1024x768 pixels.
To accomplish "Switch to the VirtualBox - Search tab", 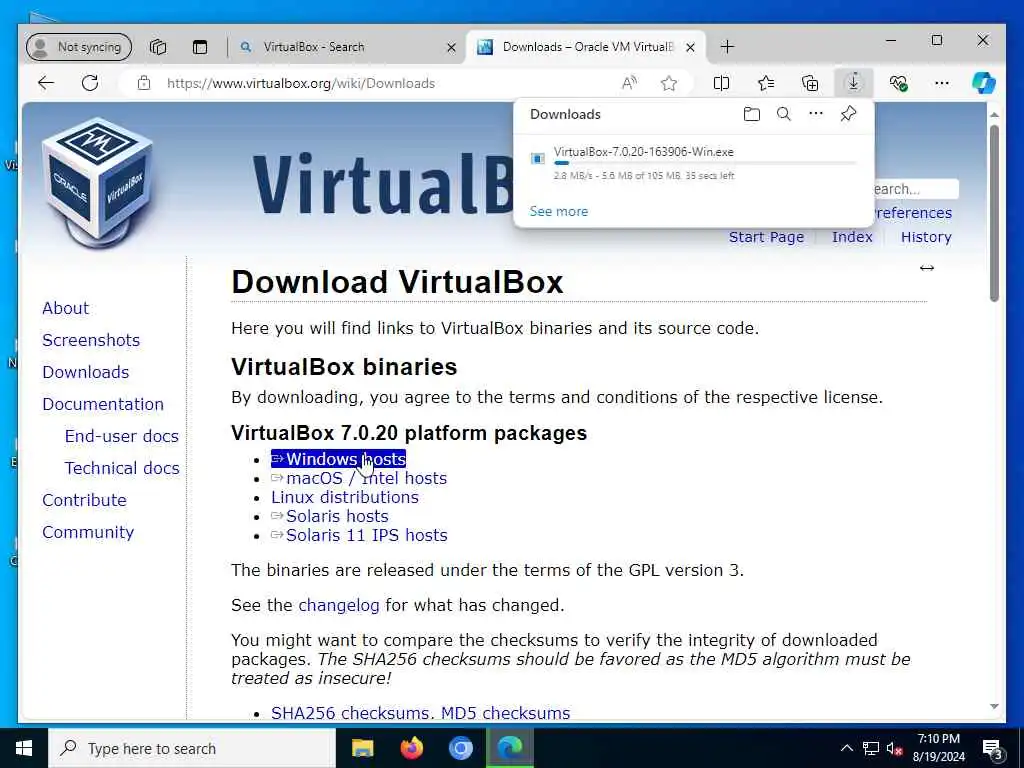I will (346, 47).
